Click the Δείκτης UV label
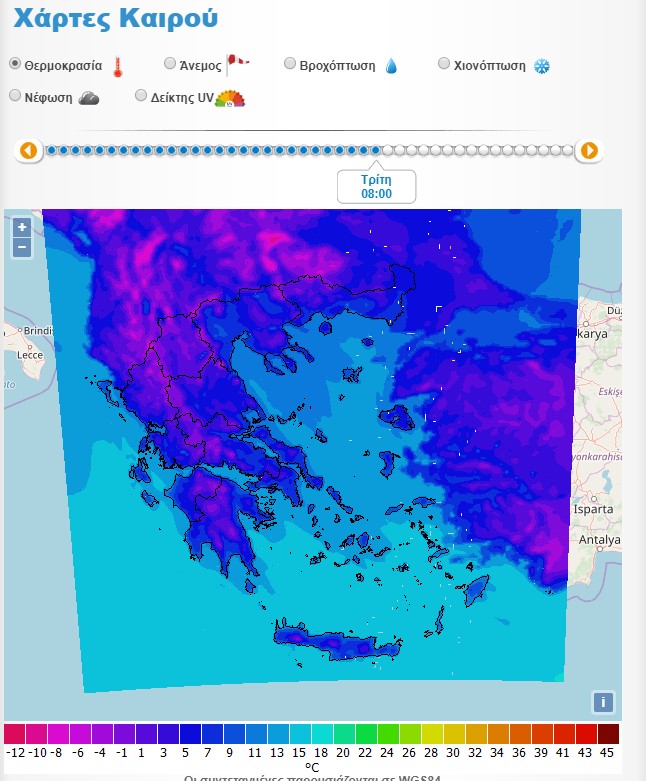 tap(182, 98)
